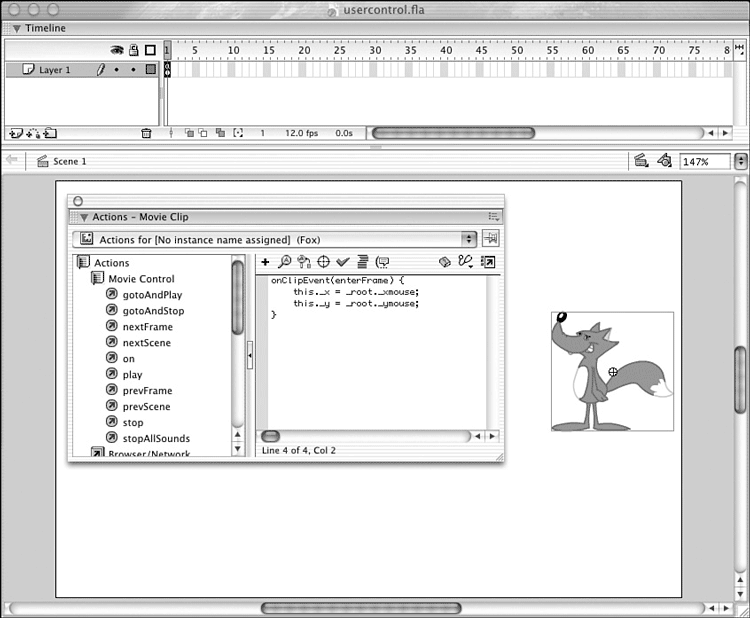Click the Delete Layer trash icon
750x618 pixels.
coord(146,133)
